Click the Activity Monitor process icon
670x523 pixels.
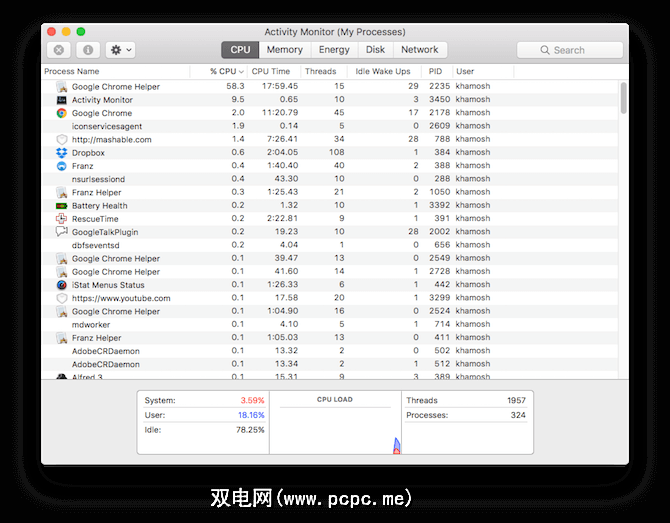coord(62,100)
